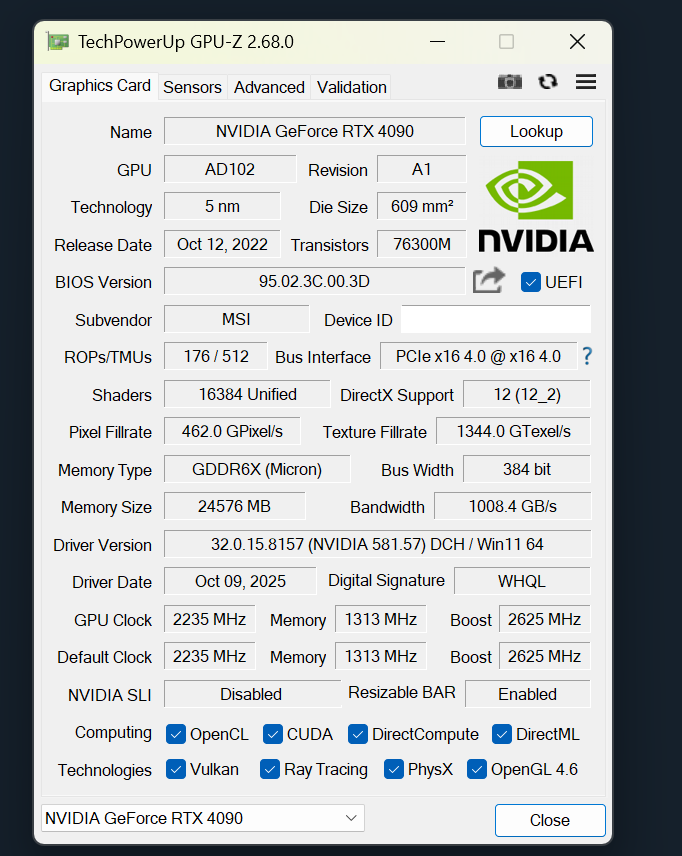Viewport: 682px width, 856px height.
Task: Toggle the Vulkan checkbox
Action: [176, 769]
